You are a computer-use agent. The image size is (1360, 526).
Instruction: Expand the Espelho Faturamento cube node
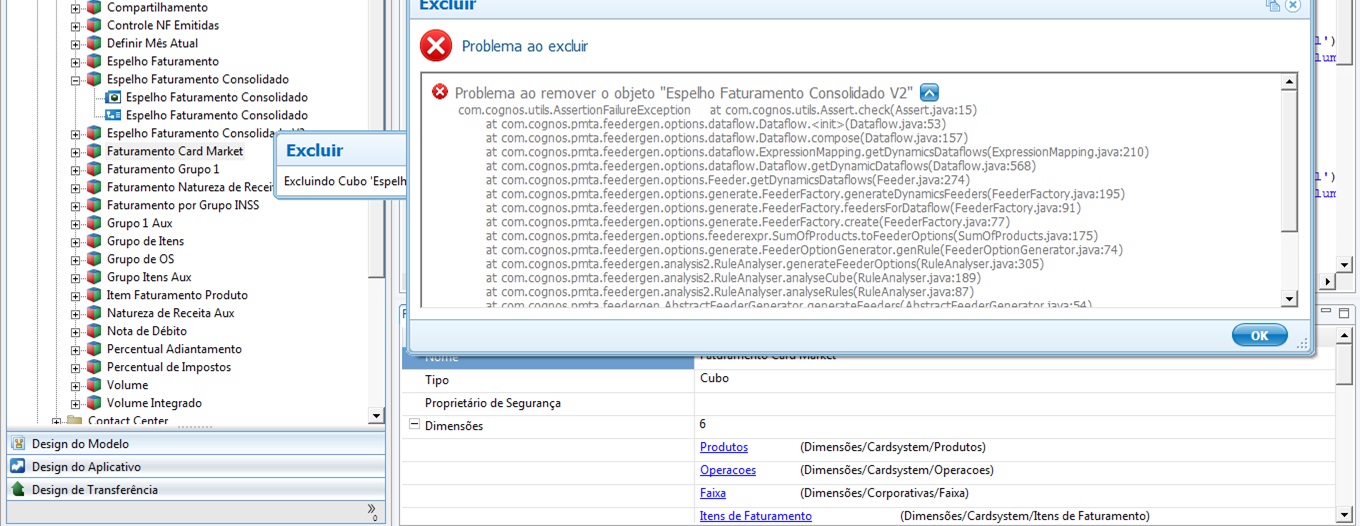(x=76, y=62)
